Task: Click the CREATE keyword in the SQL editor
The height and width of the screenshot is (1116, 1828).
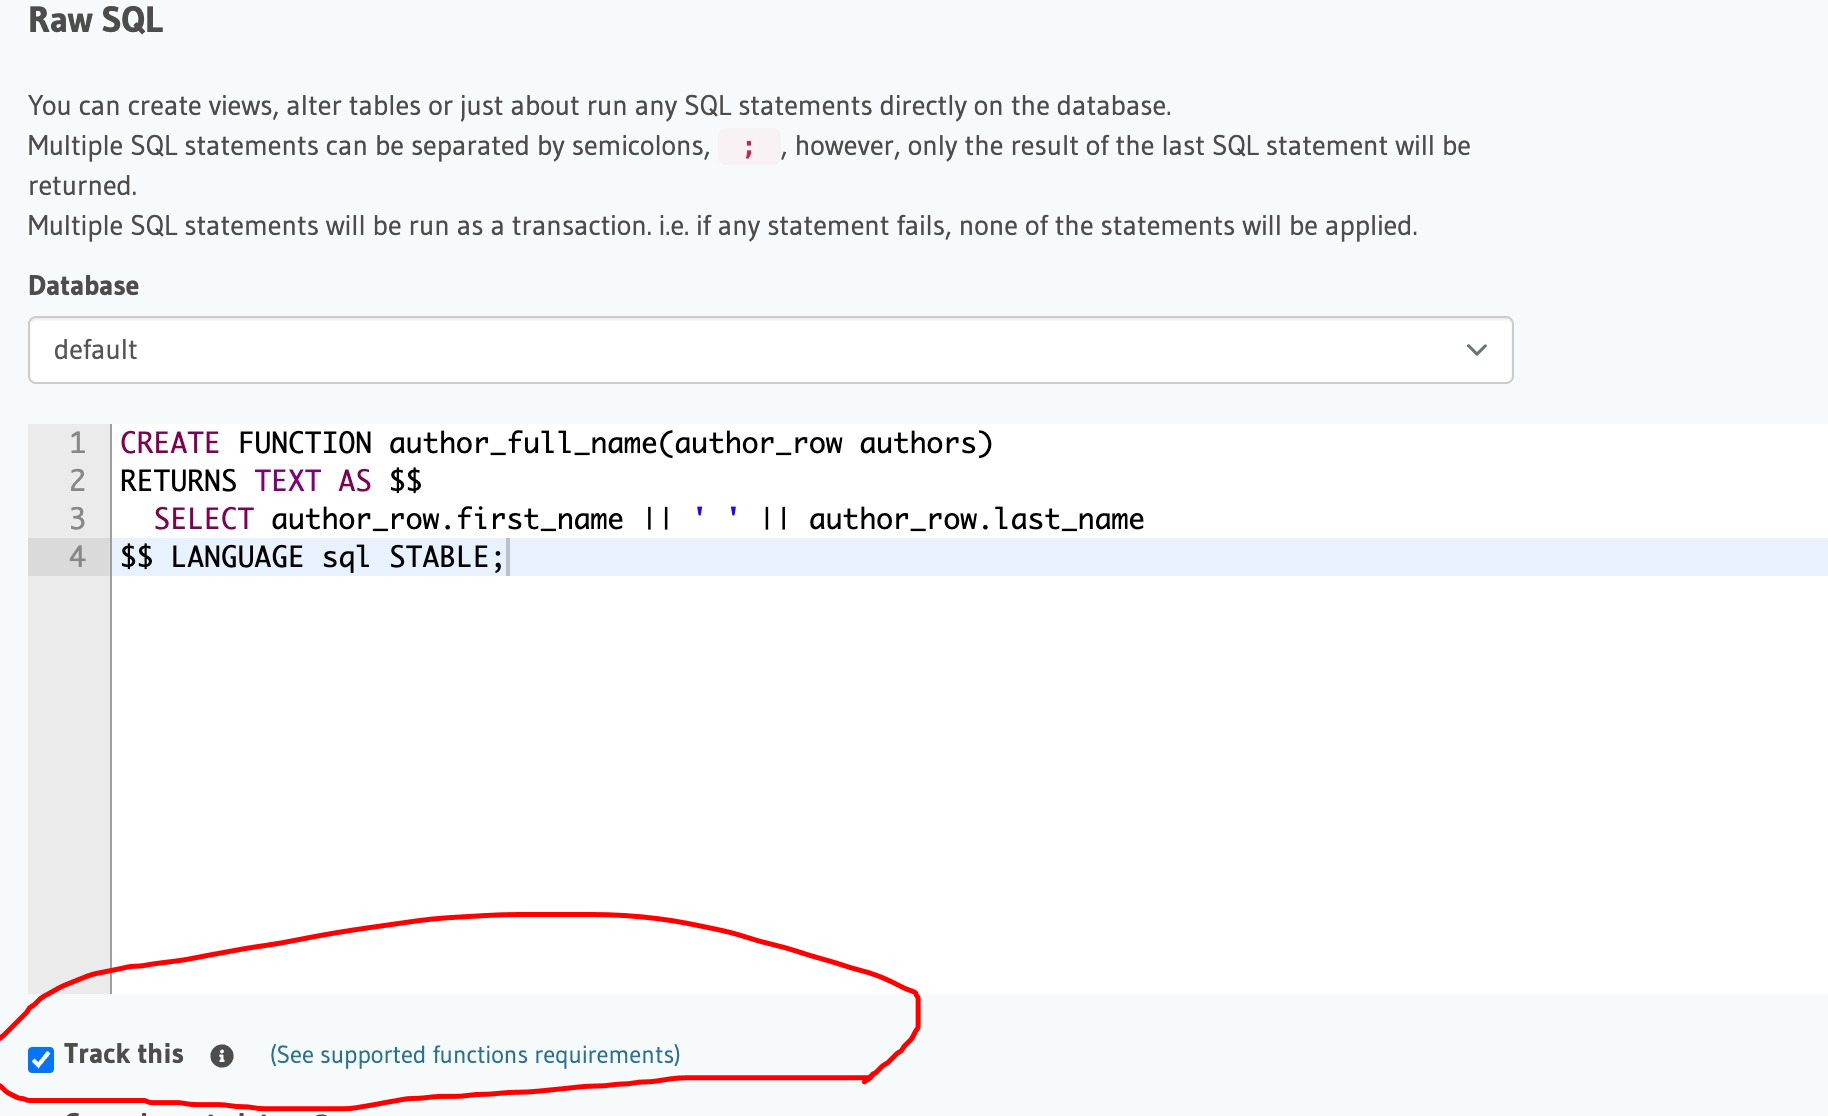Action: pos(168,442)
